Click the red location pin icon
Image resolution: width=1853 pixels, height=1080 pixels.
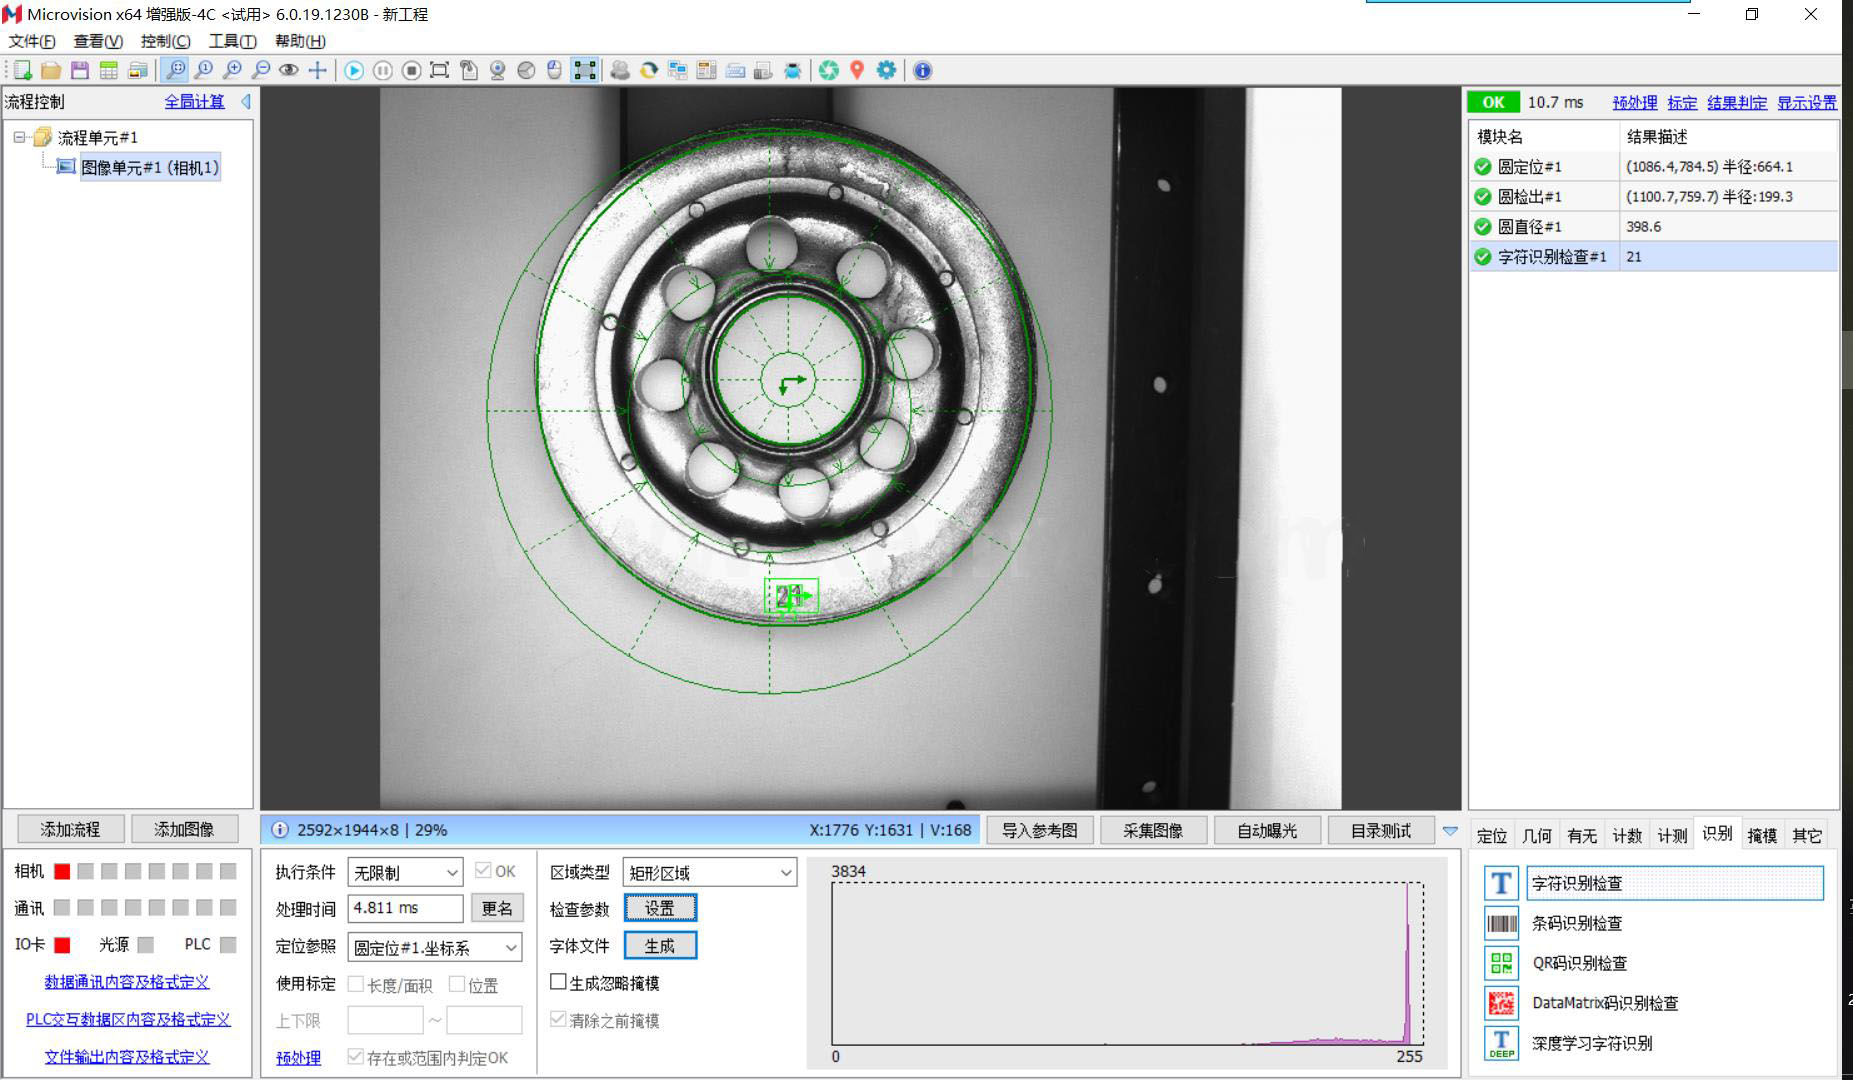tap(857, 70)
